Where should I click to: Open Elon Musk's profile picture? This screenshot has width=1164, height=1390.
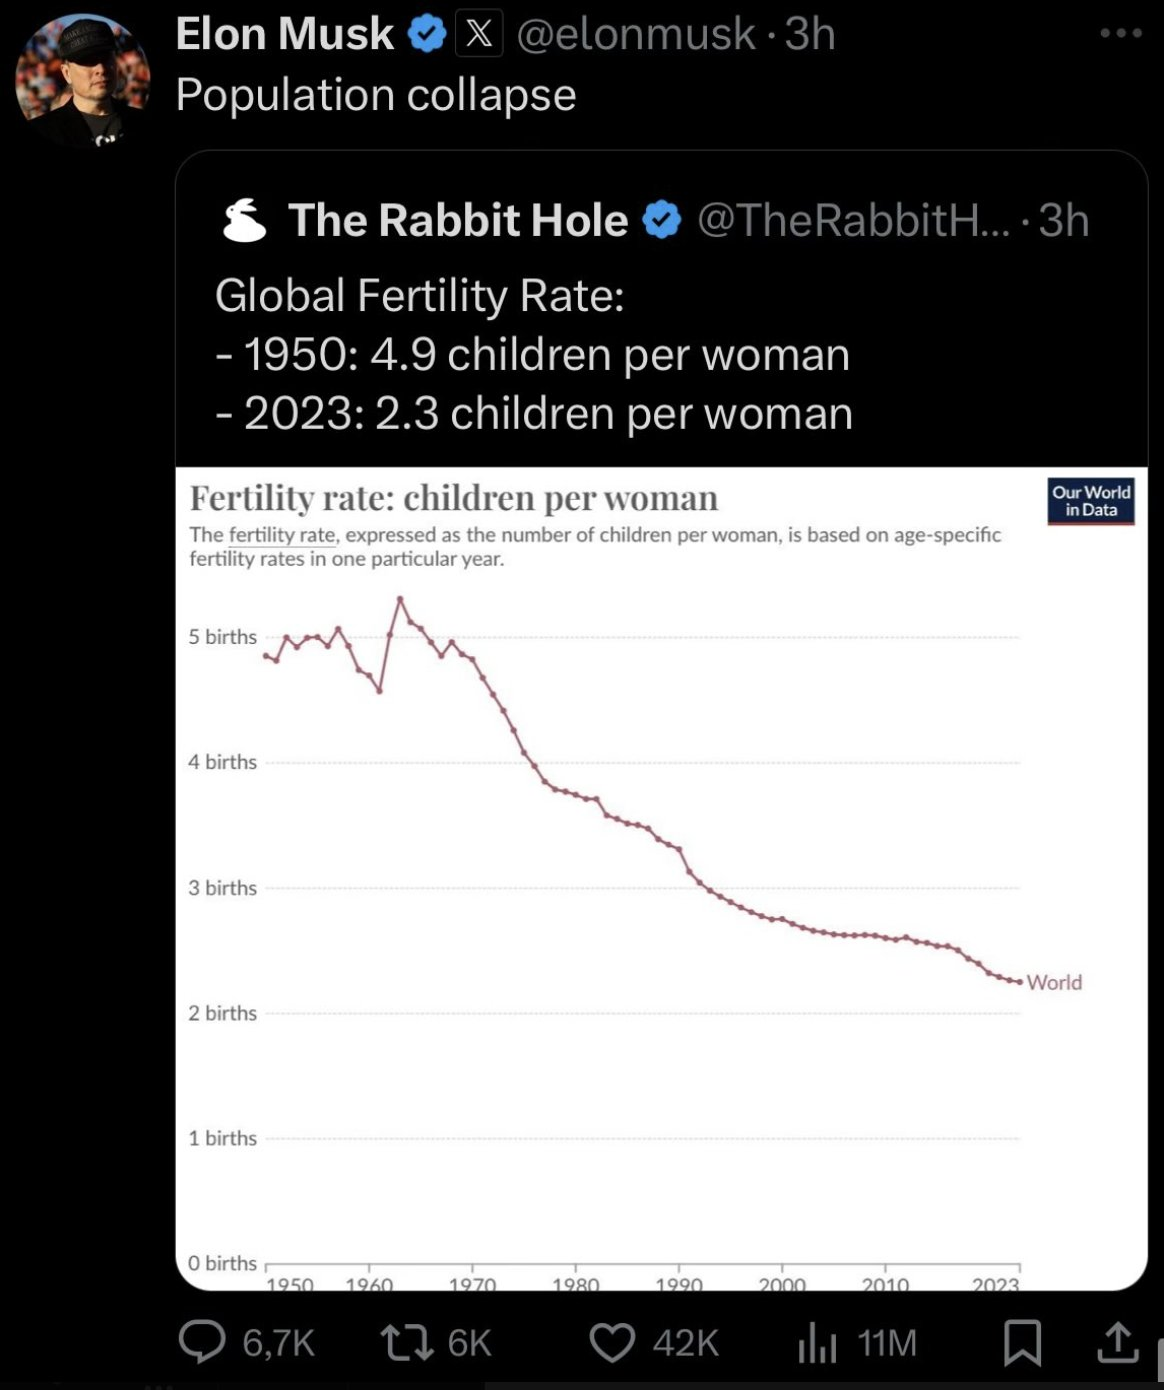pos(82,82)
